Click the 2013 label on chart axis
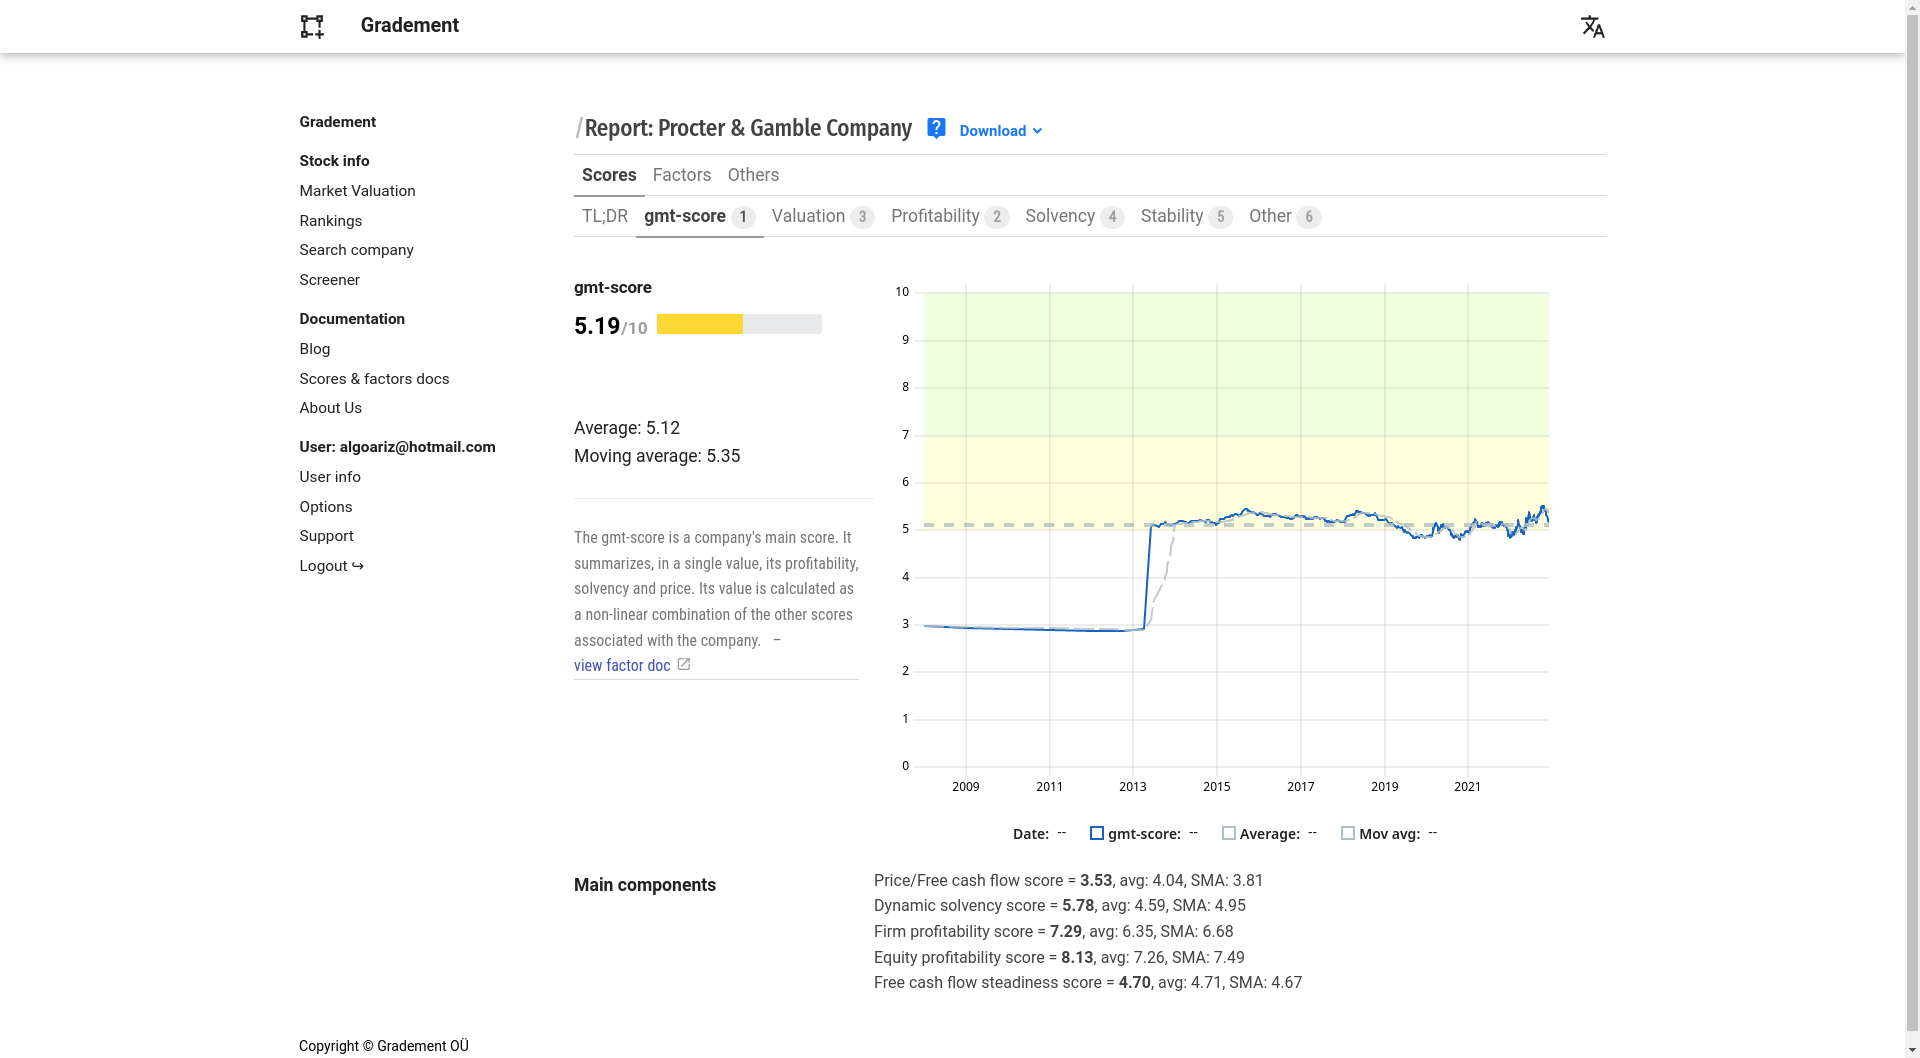 point(1132,787)
